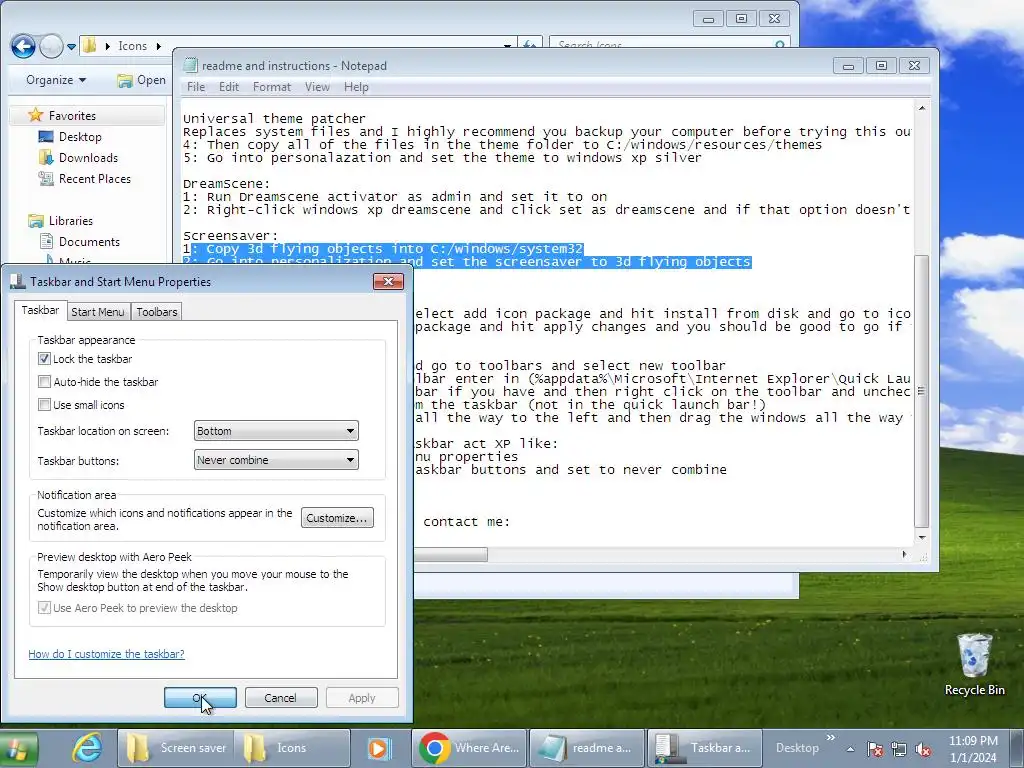Enable Use small icons checkbox
The width and height of the screenshot is (1024, 768).
click(44, 404)
